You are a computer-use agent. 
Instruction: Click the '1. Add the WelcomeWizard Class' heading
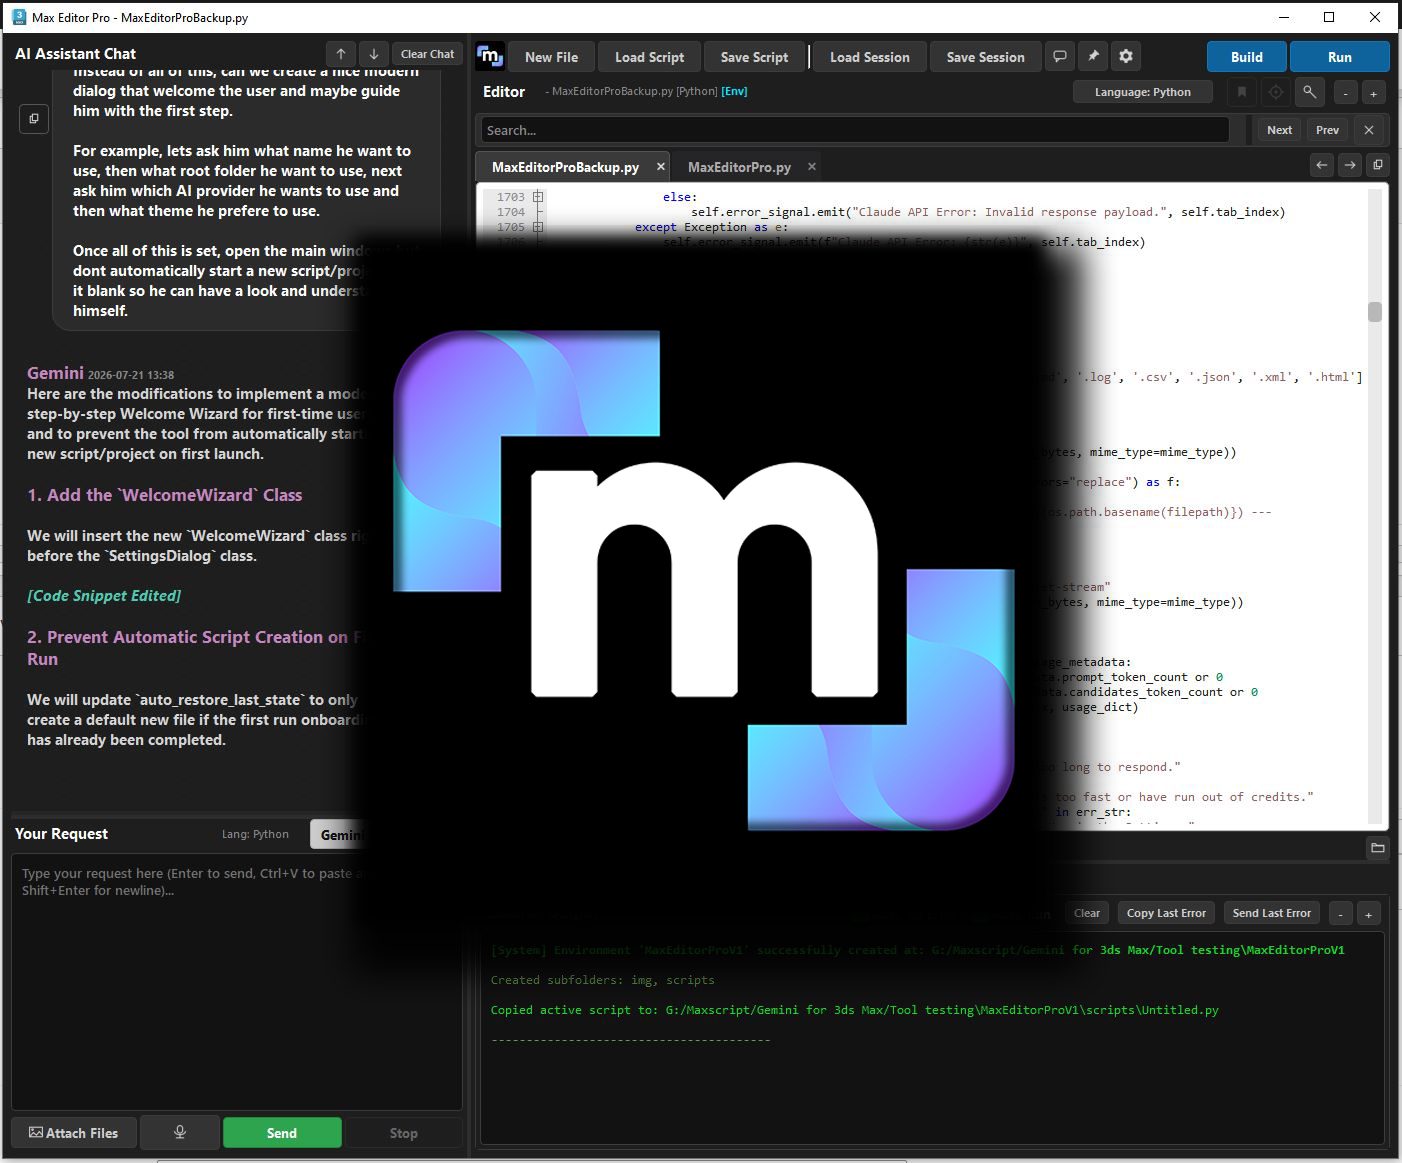click(164, 495)
